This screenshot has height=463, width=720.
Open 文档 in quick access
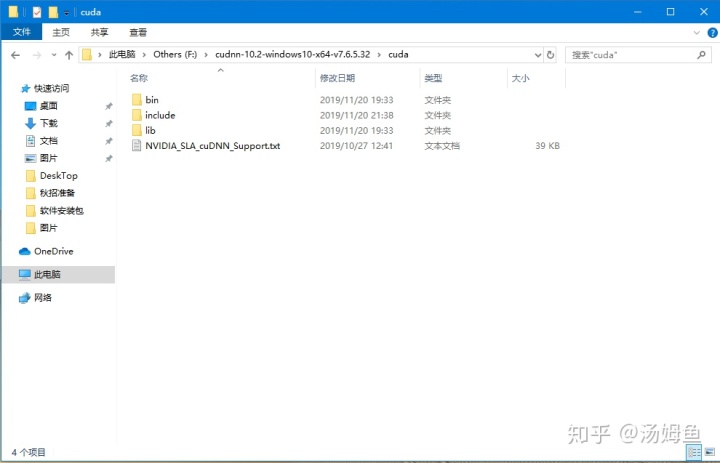click(48, 141)
